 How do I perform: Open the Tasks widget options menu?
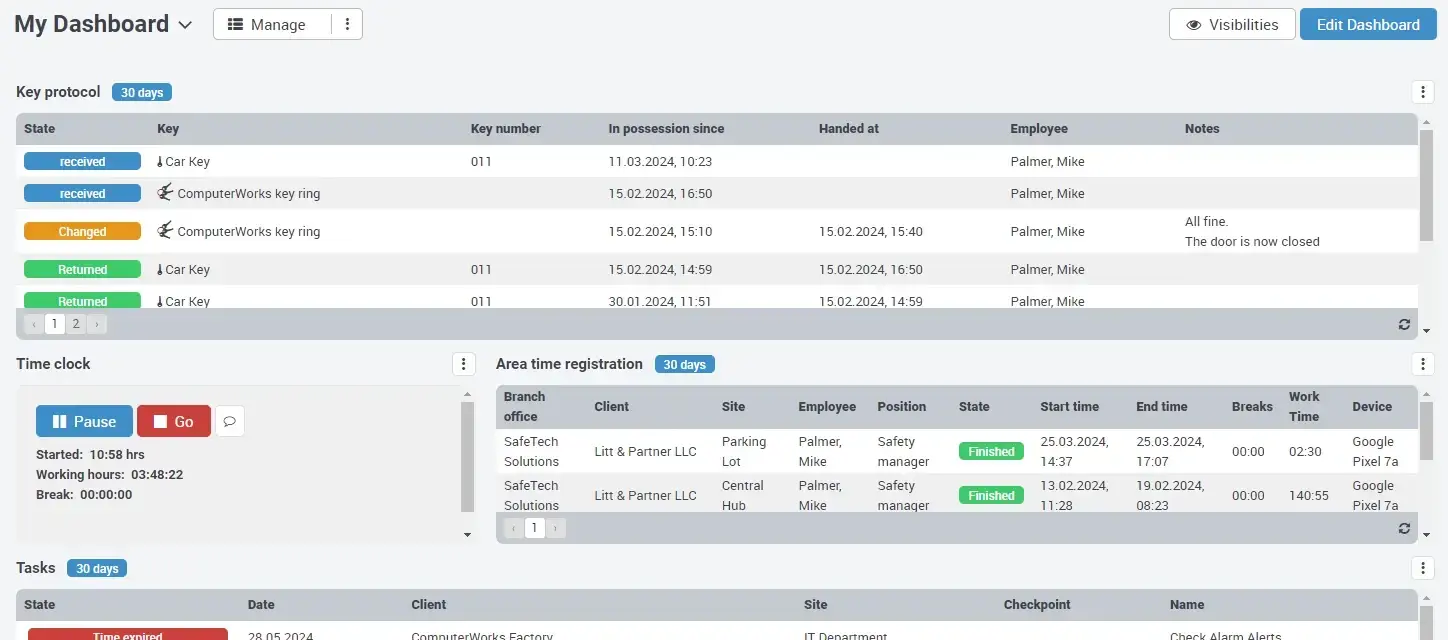point(1423,568)
